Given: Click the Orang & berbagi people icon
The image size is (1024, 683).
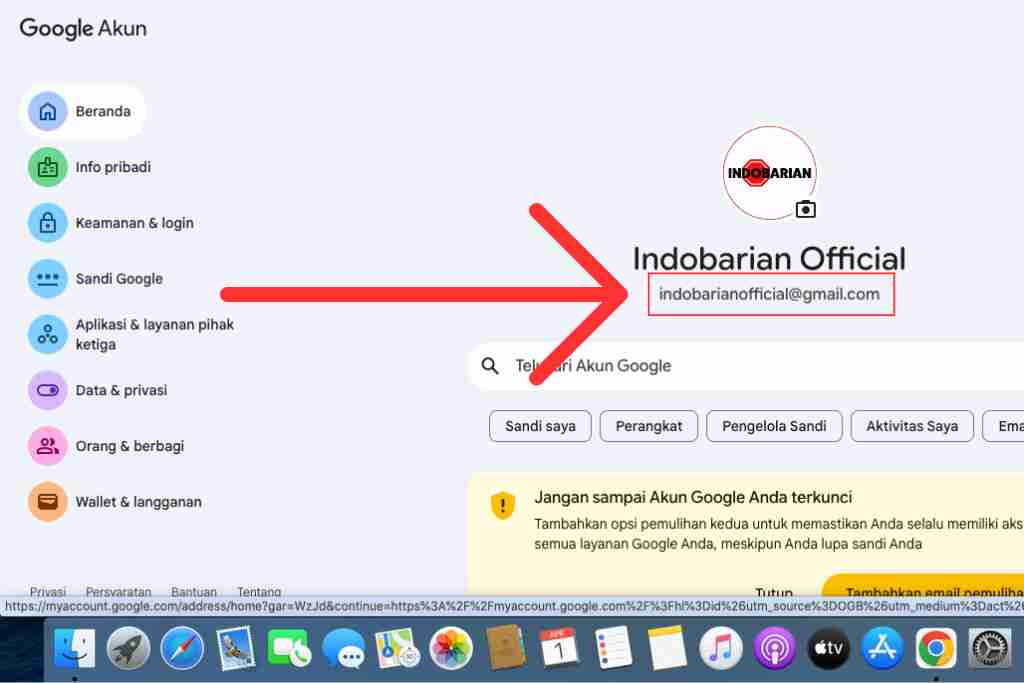Looking at the screenshot, I should [x=47, y=446].
